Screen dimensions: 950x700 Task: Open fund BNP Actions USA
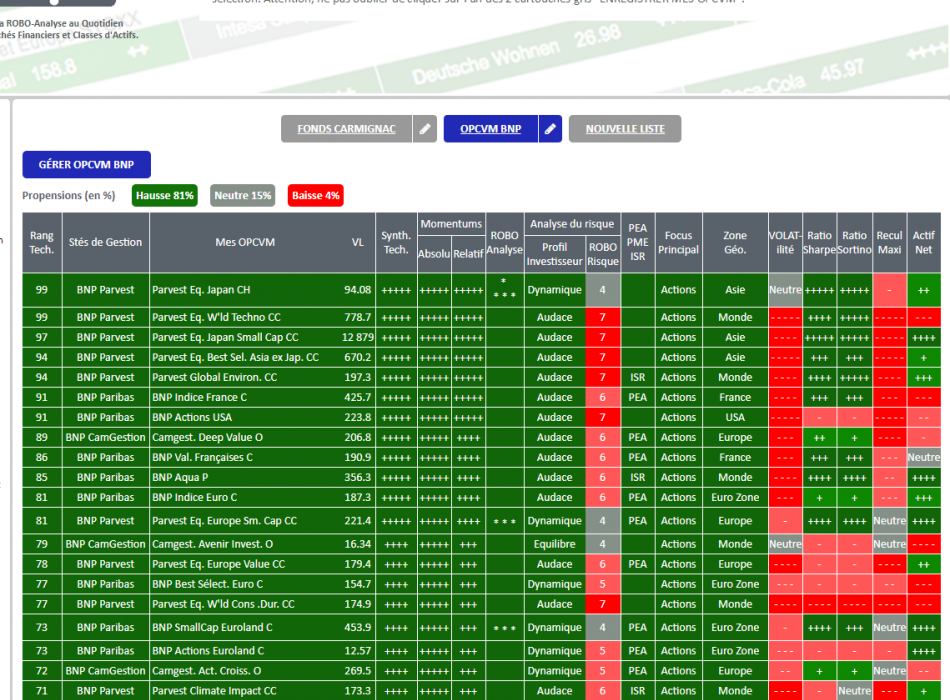[x=192, y=417]
